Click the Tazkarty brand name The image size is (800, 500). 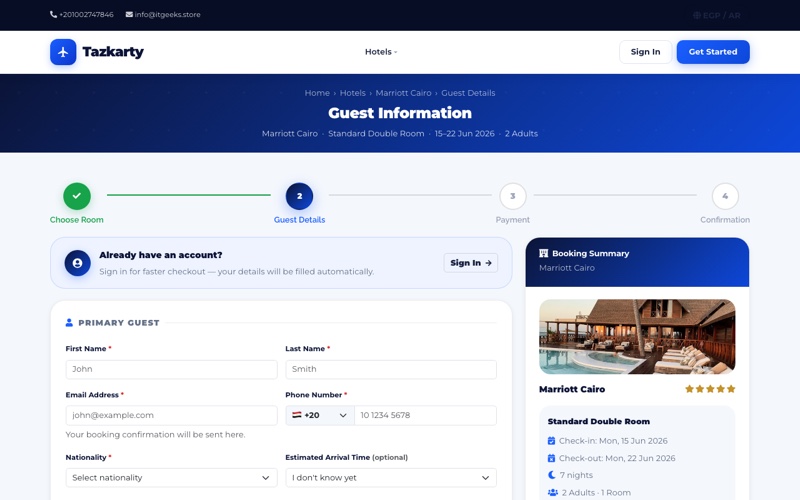click(113, 52)
